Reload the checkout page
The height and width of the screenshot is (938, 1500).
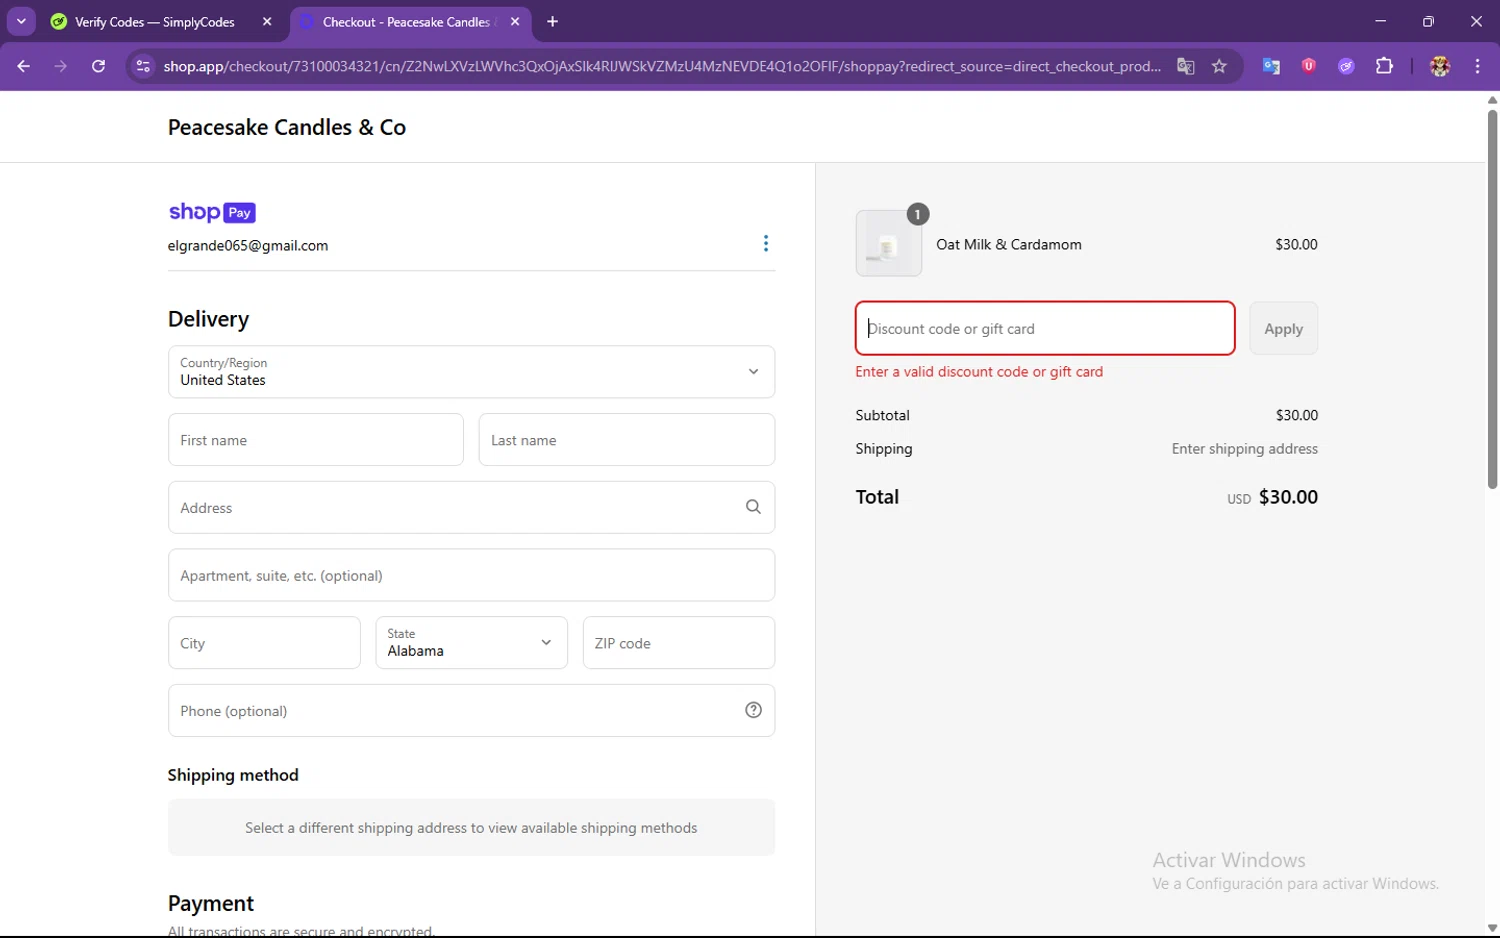coord(98,66)
